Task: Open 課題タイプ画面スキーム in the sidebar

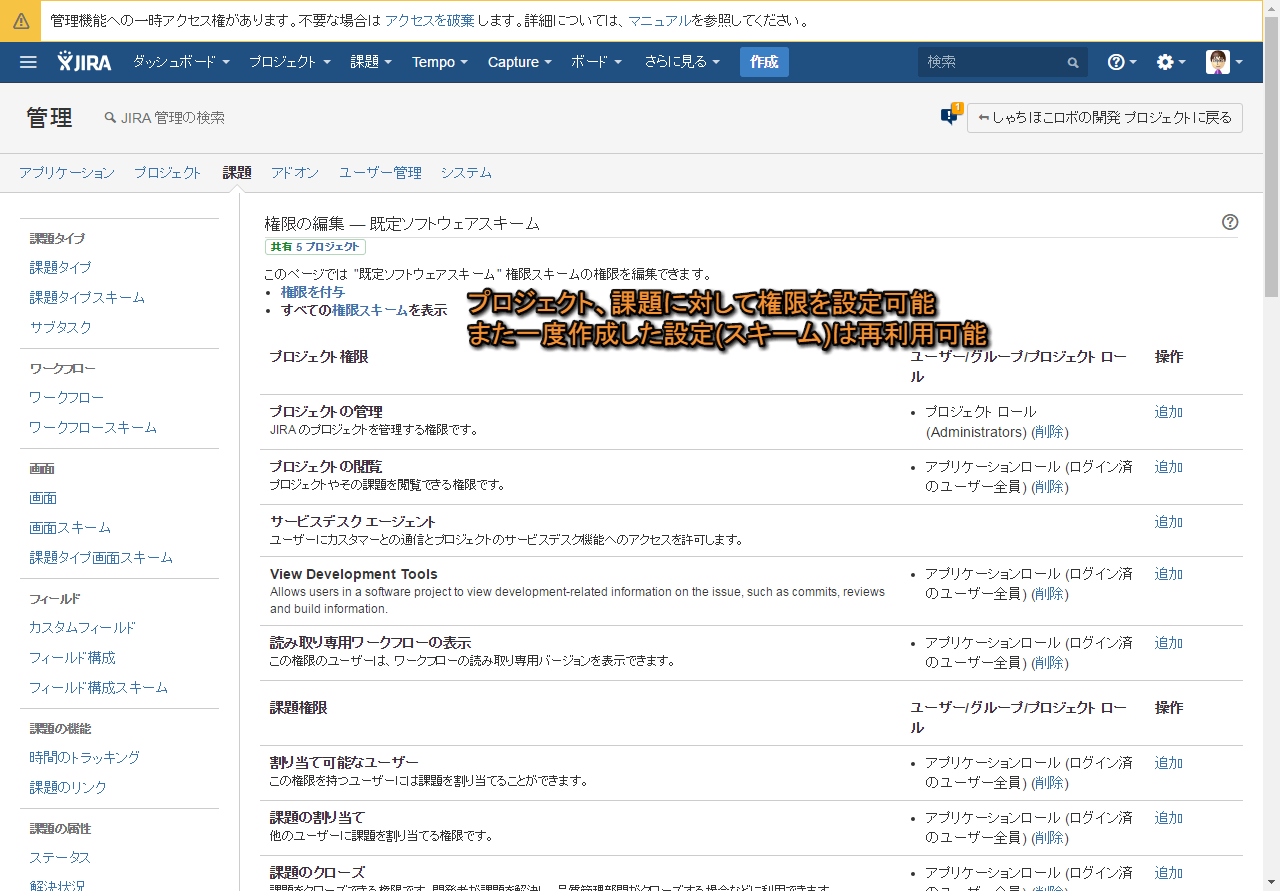Action: 101,557
